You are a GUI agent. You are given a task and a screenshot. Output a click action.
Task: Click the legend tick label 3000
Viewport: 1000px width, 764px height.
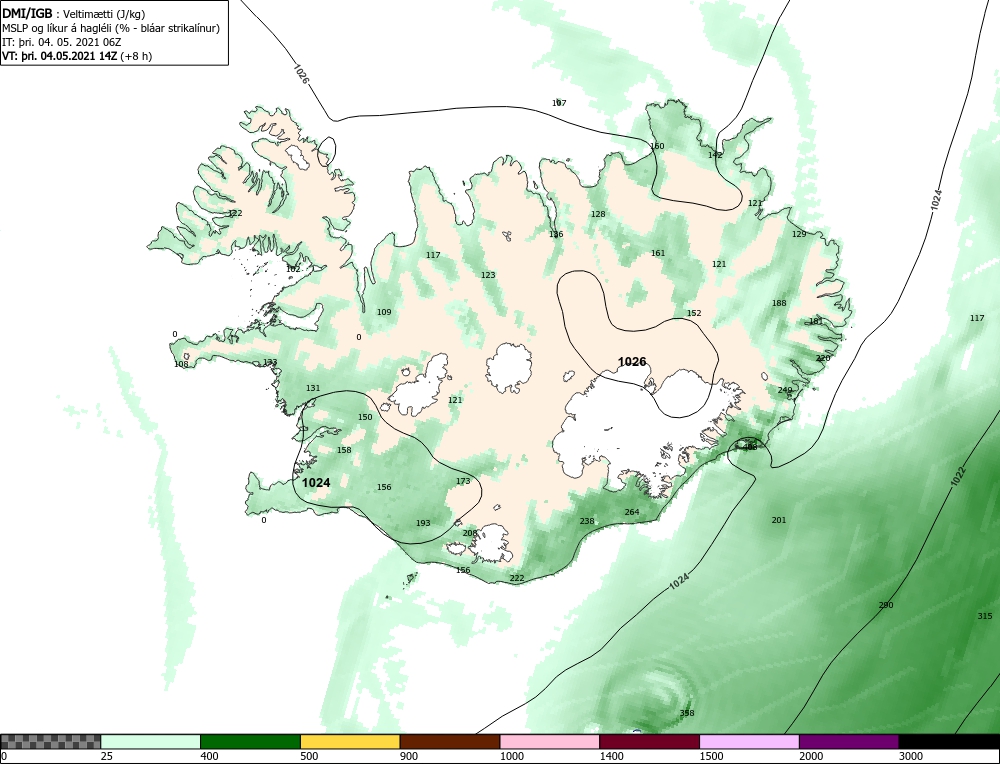point(911,756)
